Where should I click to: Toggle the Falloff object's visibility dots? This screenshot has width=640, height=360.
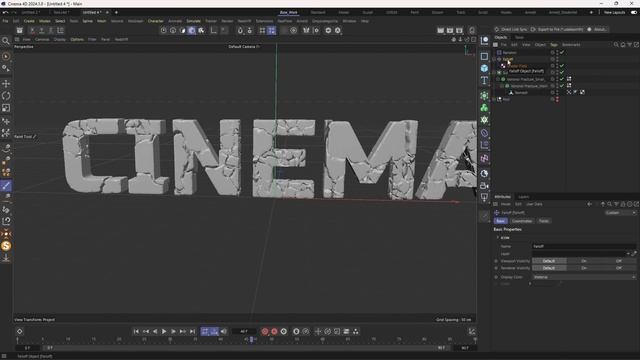(x=557, y=59)
